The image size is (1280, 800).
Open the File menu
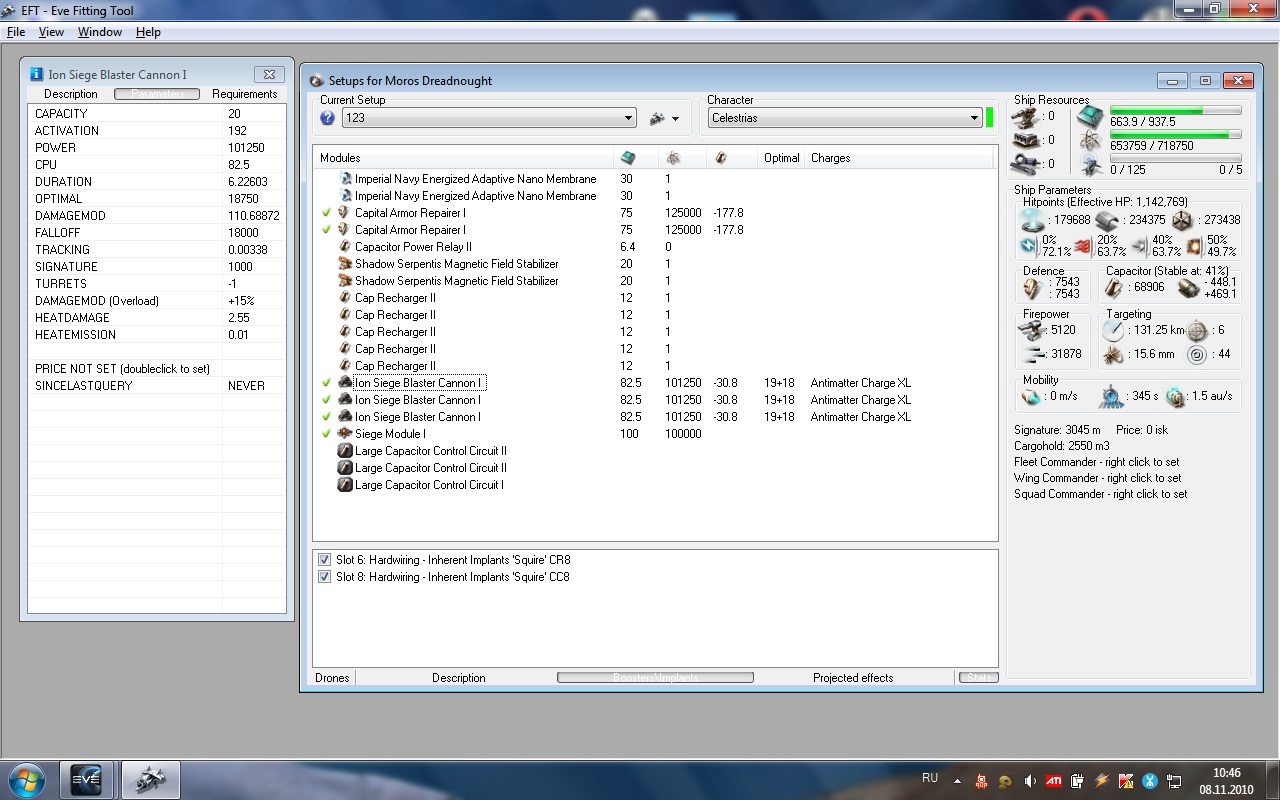16,32
